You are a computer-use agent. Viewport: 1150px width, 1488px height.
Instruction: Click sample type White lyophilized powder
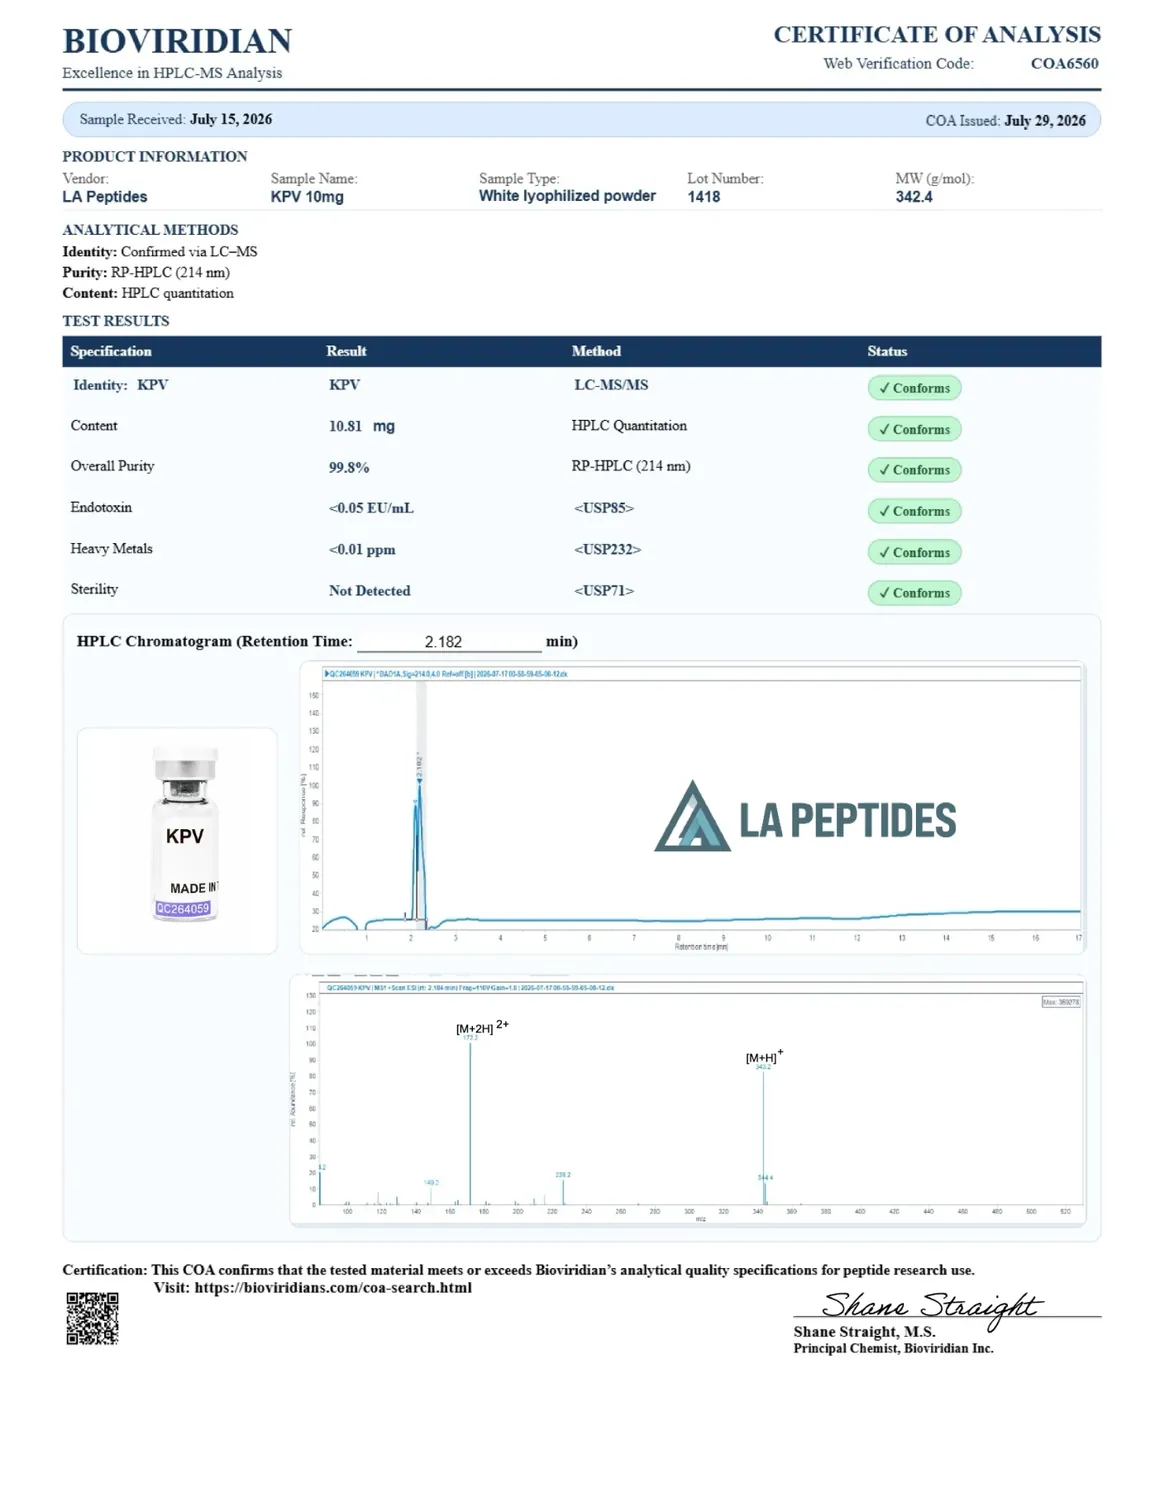point(567,196)
